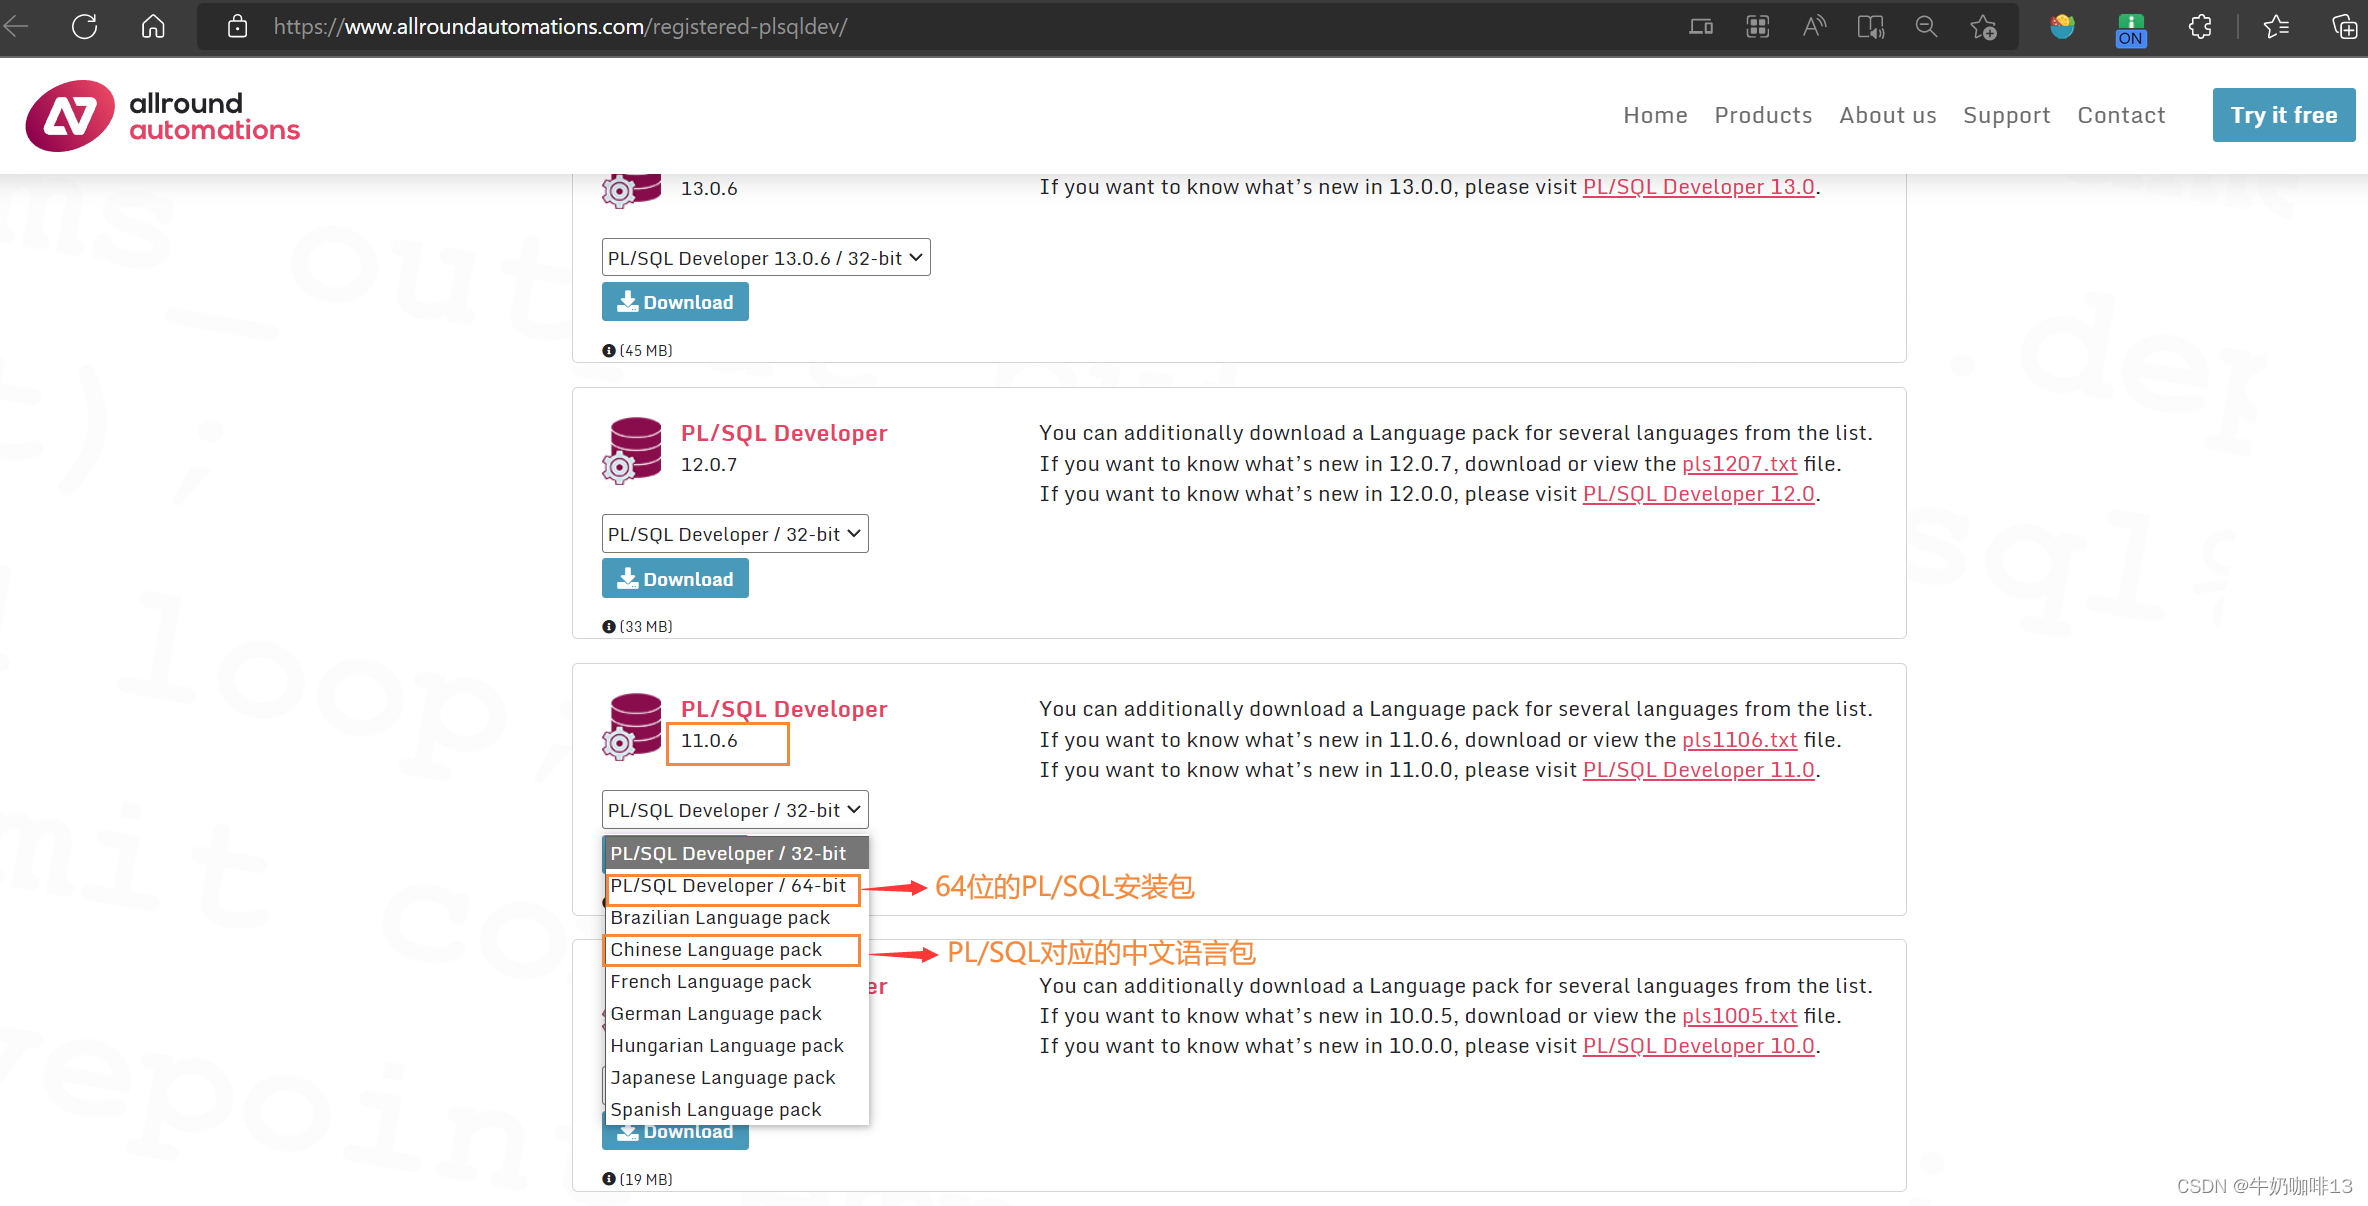Open the Products navigation menu

1763,115
